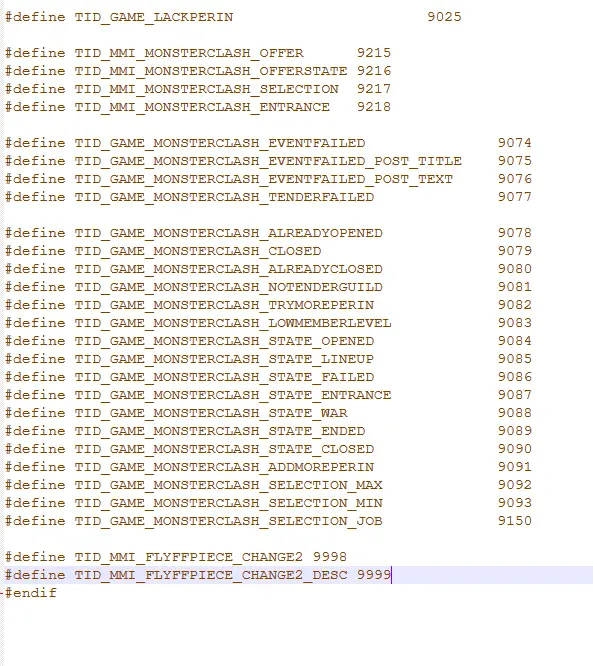Select TID_MMI_MONSTERCLASH_SELECTION identifier
Image resolution: width=593 pixels, height=666 pixels.
tap(207, 89)
